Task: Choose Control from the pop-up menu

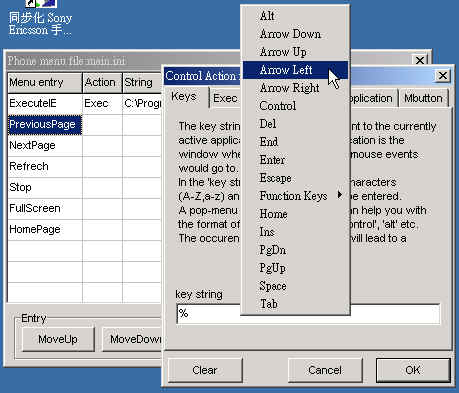Action: tap(295, 106)
